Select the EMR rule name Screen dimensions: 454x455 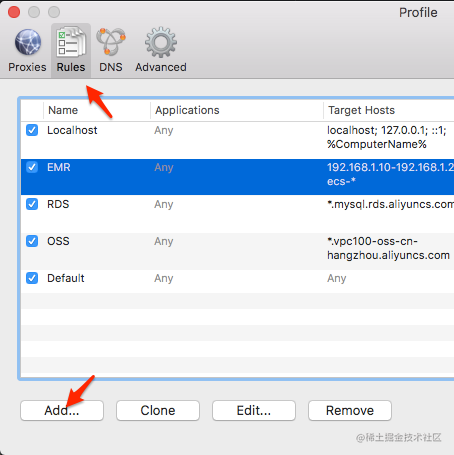59,167
